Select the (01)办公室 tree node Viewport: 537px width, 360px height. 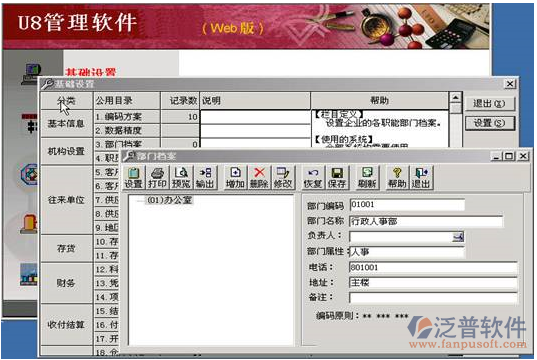(x=170, y=200)
